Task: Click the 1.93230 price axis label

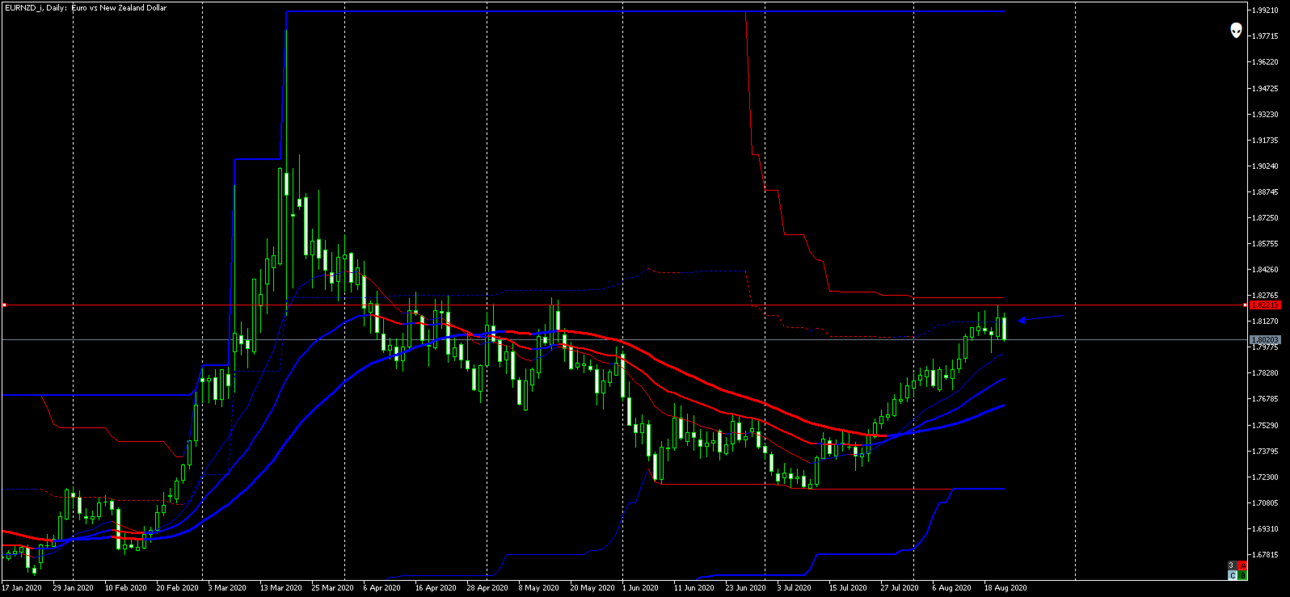Action: click(x=1266, y=114)
